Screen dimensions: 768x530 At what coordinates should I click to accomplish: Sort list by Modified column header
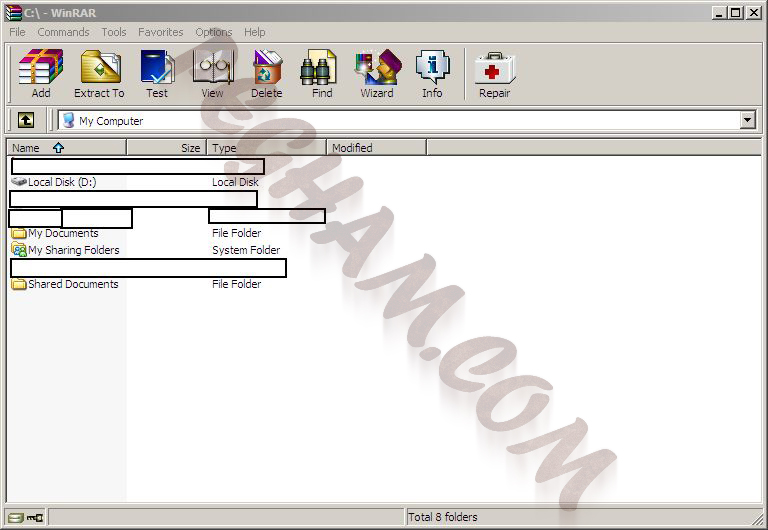tap(377, 147)
